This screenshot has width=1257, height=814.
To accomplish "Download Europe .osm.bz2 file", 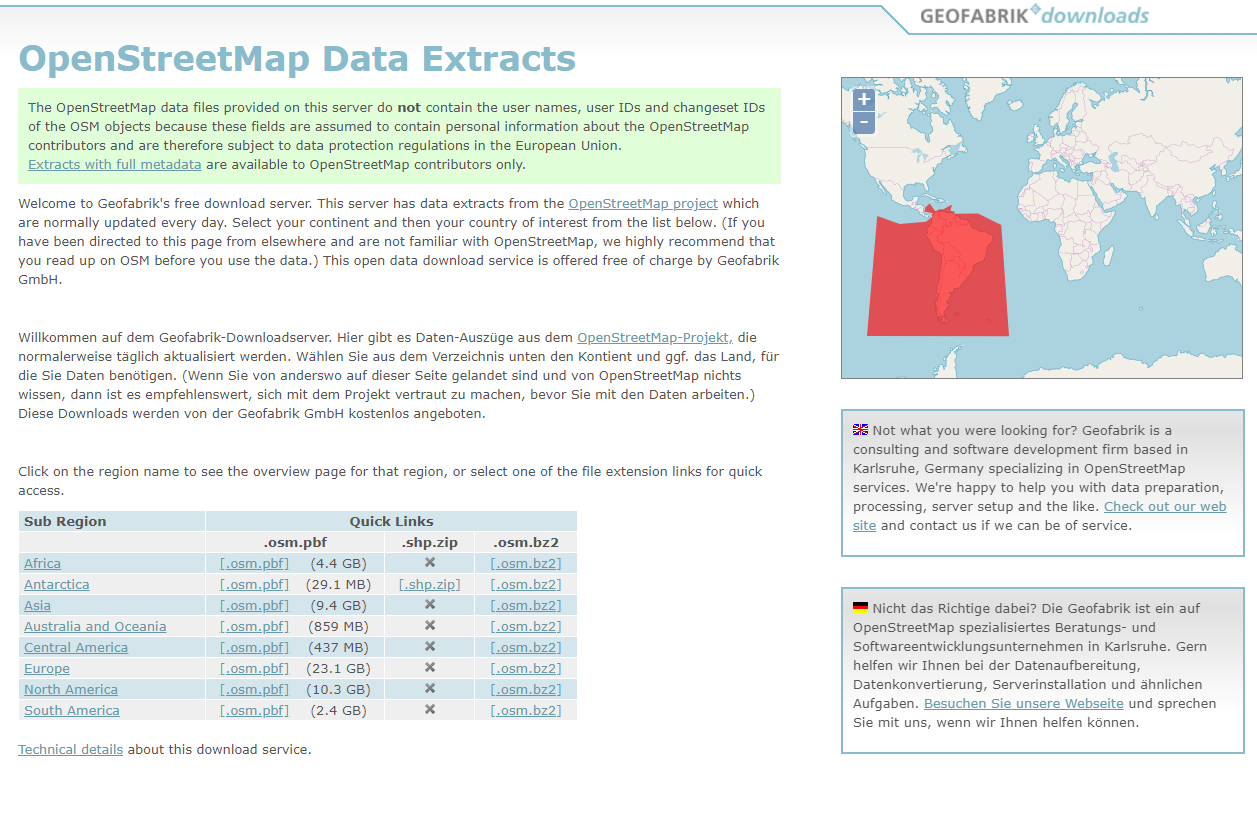I will point(526,669).
